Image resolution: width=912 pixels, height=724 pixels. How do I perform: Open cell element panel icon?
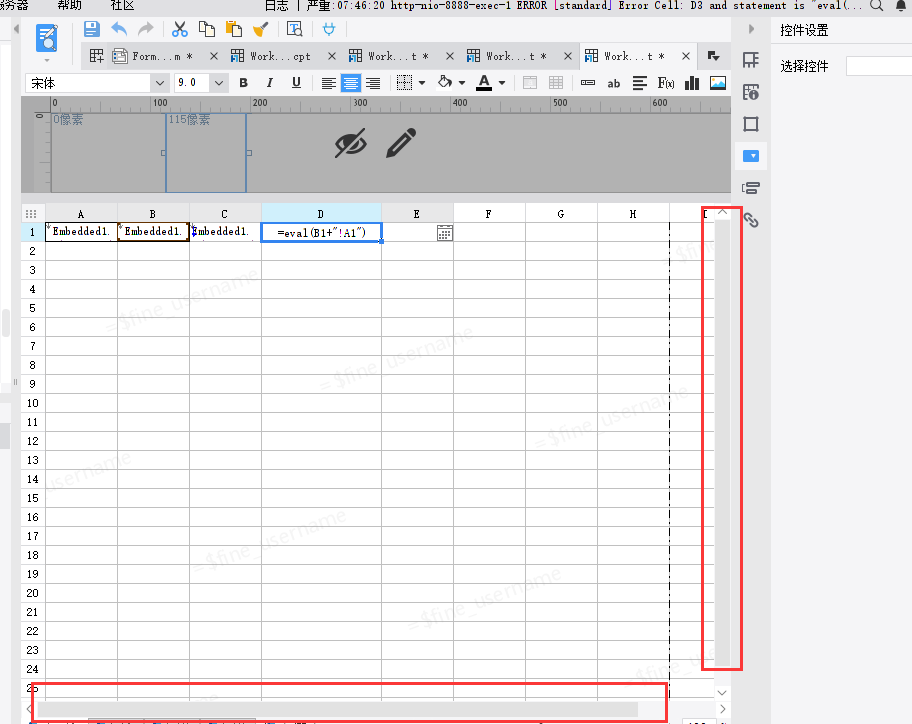[x=751, y=60]
